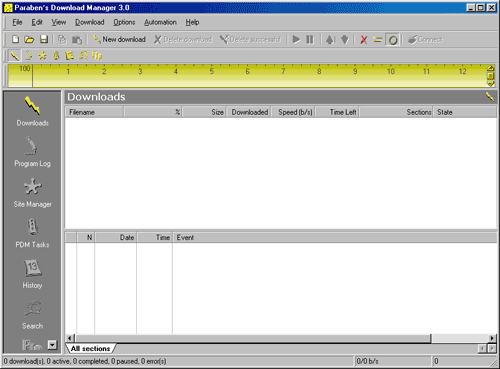500x369 pixels.
Task: Open PDM Tasks in the sidebar
Action: 32,233
